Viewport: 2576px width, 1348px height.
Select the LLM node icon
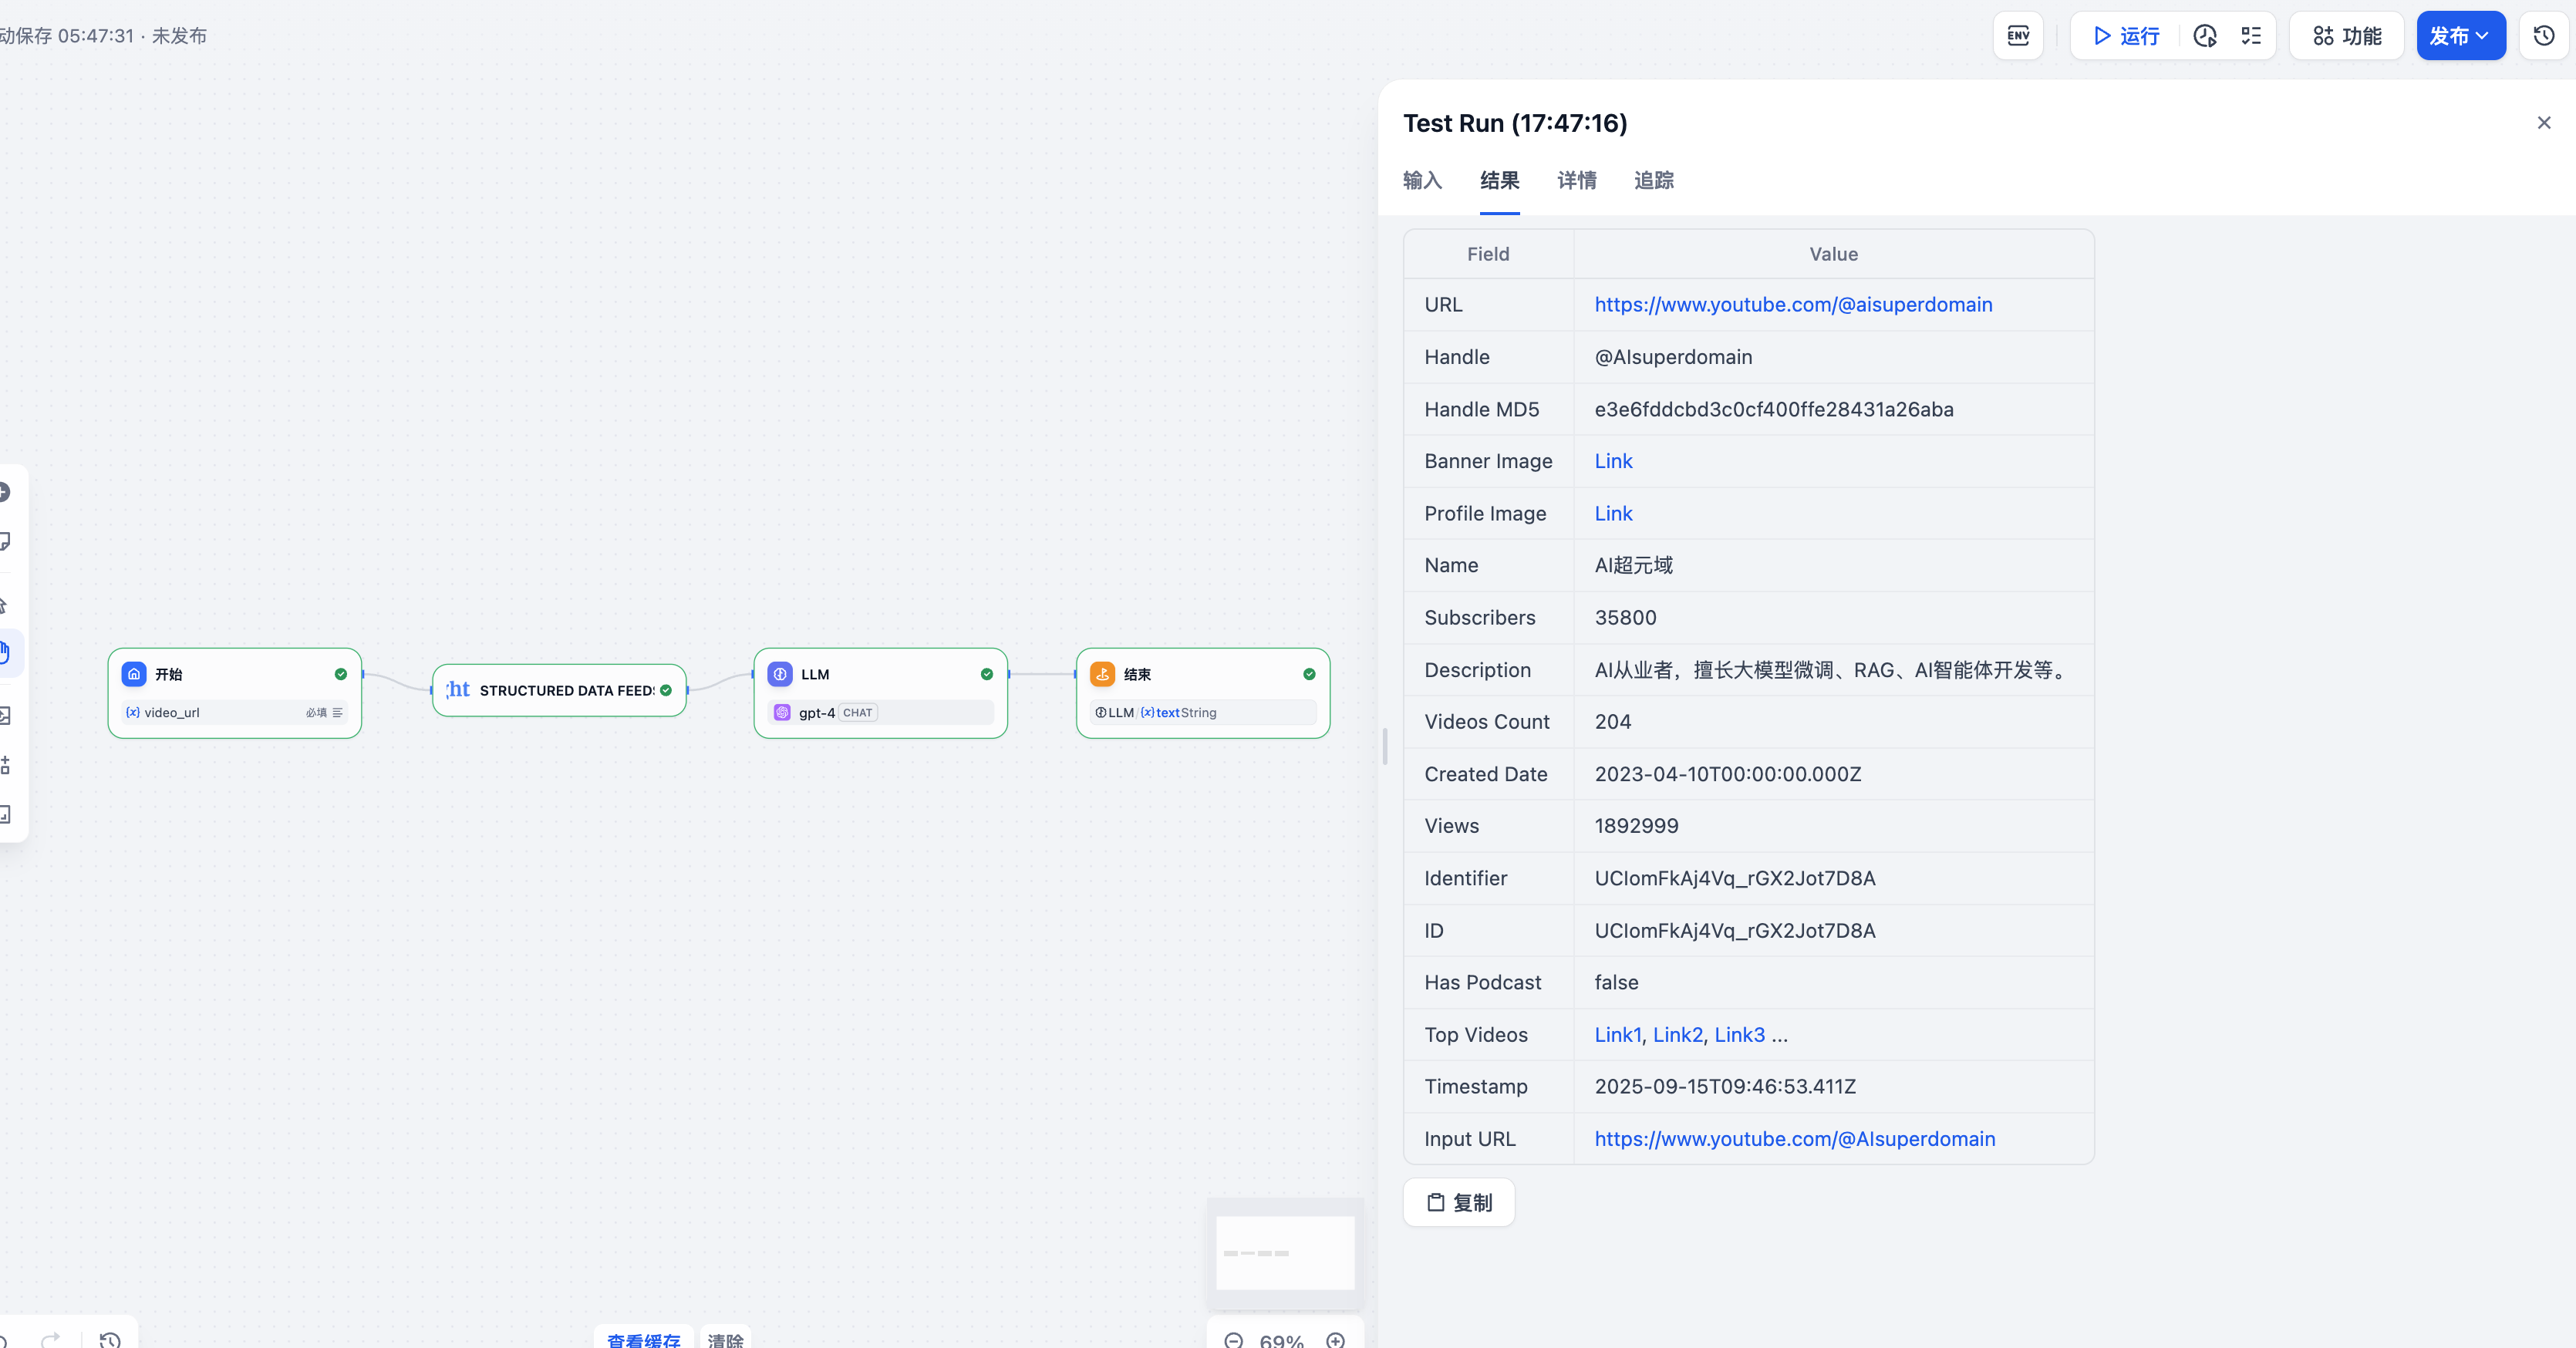point(780,674)
